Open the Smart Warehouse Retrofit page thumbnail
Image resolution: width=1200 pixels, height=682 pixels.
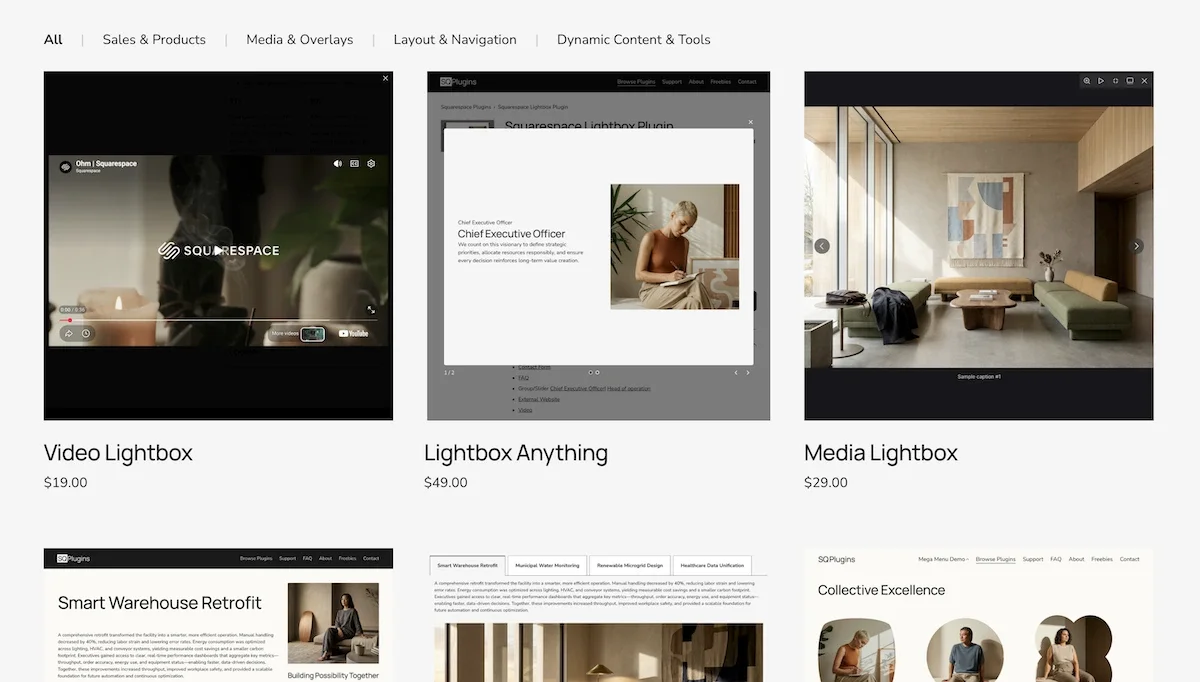(218, 615)
